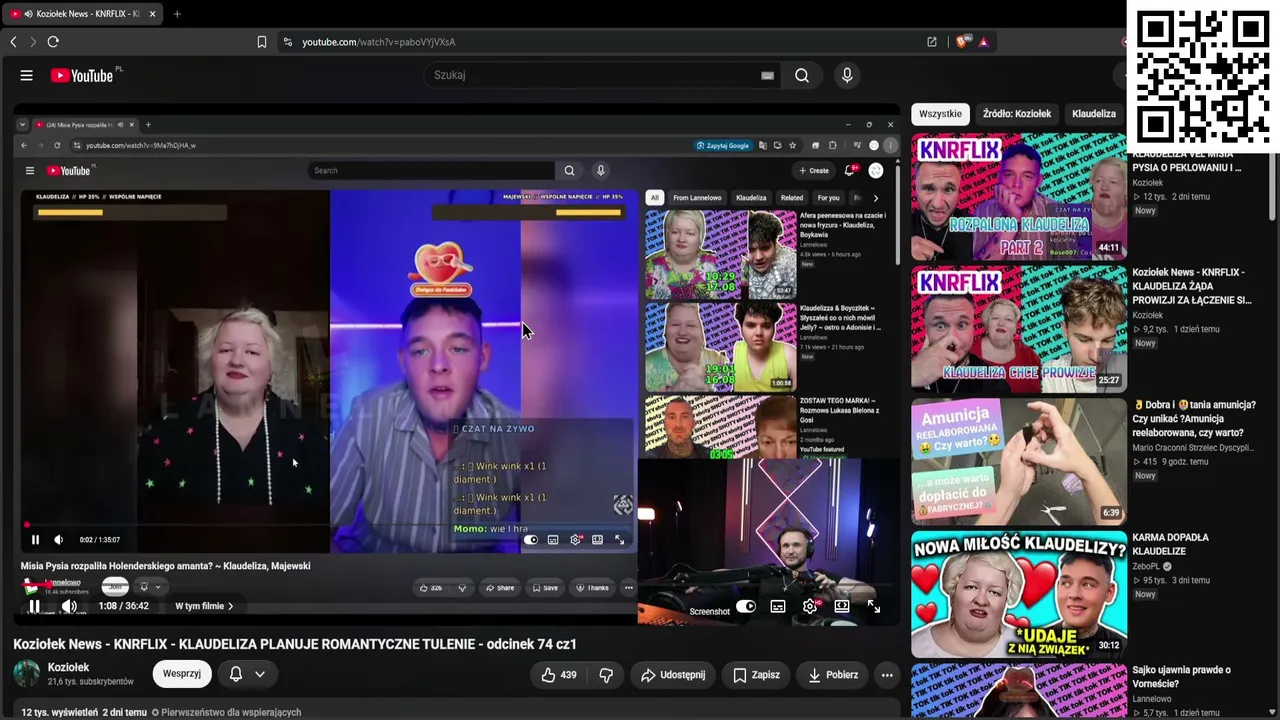Toggle autoplay switch next to the Screenshot label
Image resolution: width=1280 pixels, height=720 pixels.
746,607
